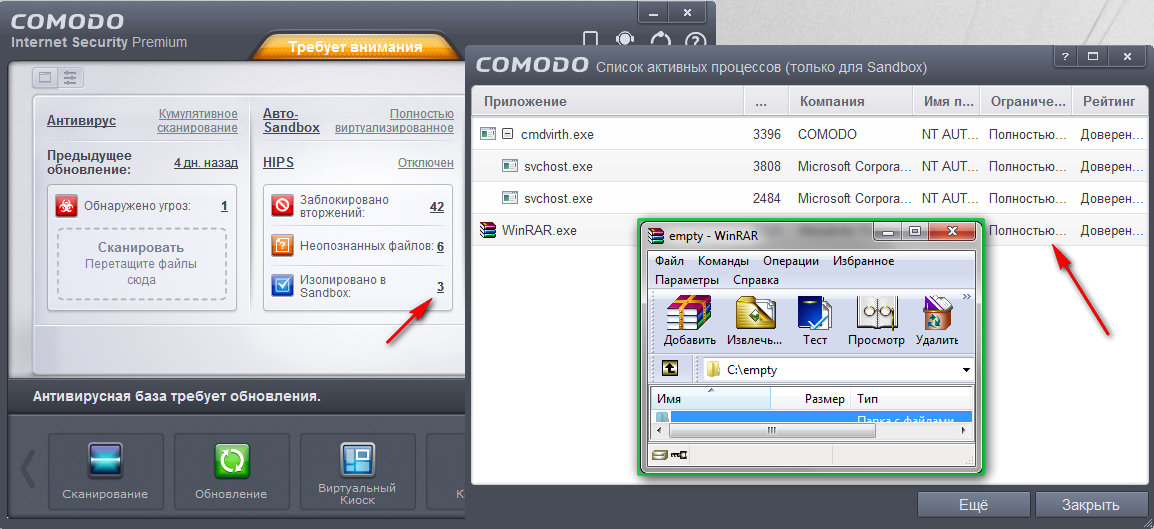Sort by Ограничение column header
This screenshot has height=529, width=1154.
1026,102
